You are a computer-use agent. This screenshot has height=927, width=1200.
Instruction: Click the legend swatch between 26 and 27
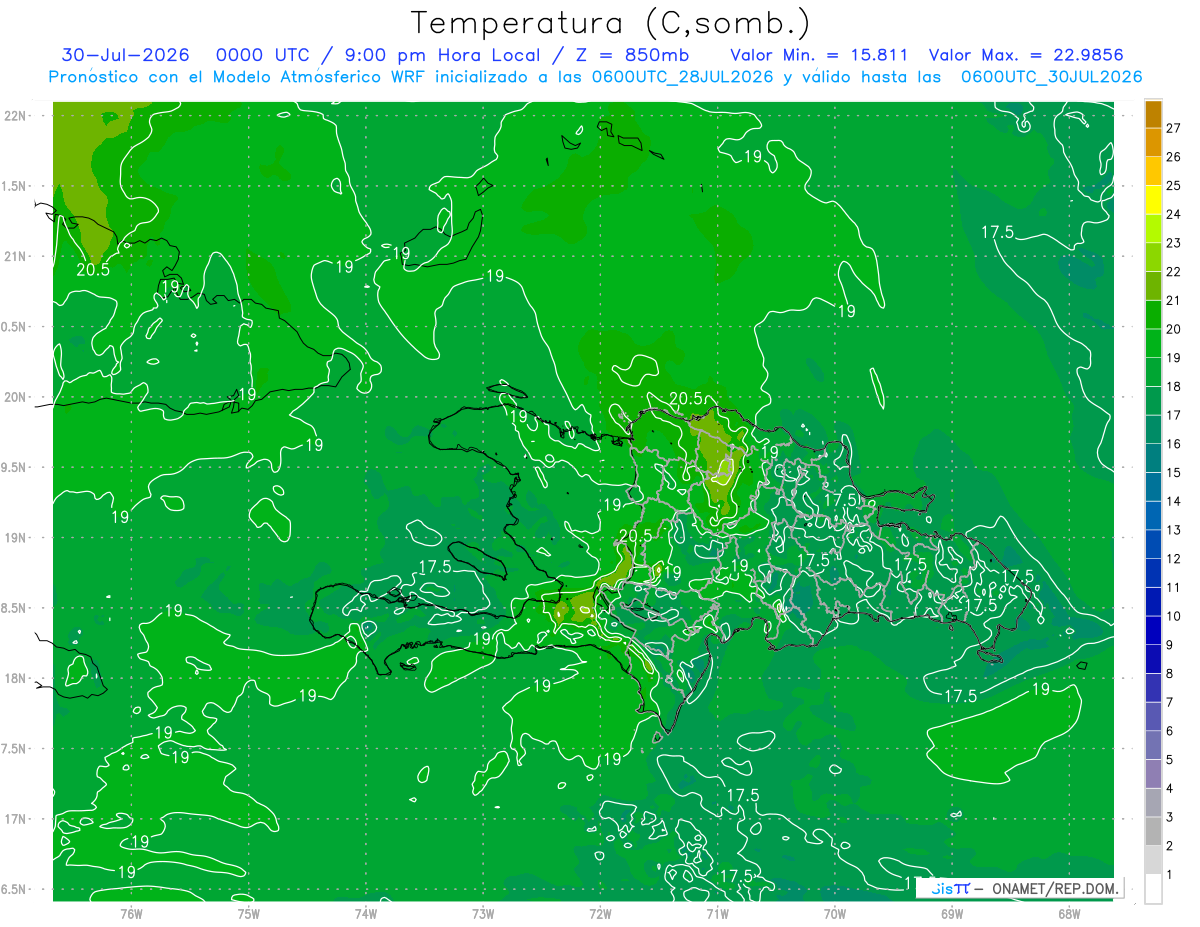(1153, 142)
